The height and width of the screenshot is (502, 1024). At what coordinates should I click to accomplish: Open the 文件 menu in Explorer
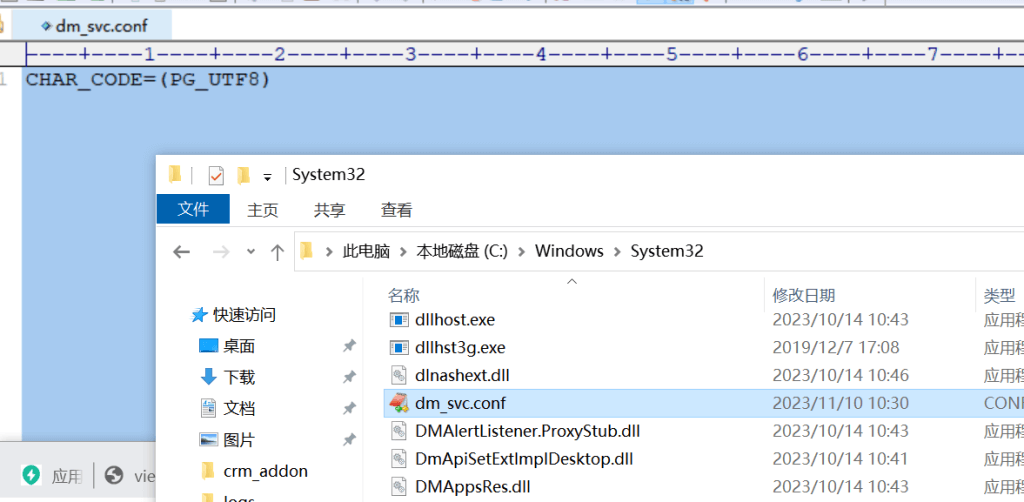[x=193, y=209]
